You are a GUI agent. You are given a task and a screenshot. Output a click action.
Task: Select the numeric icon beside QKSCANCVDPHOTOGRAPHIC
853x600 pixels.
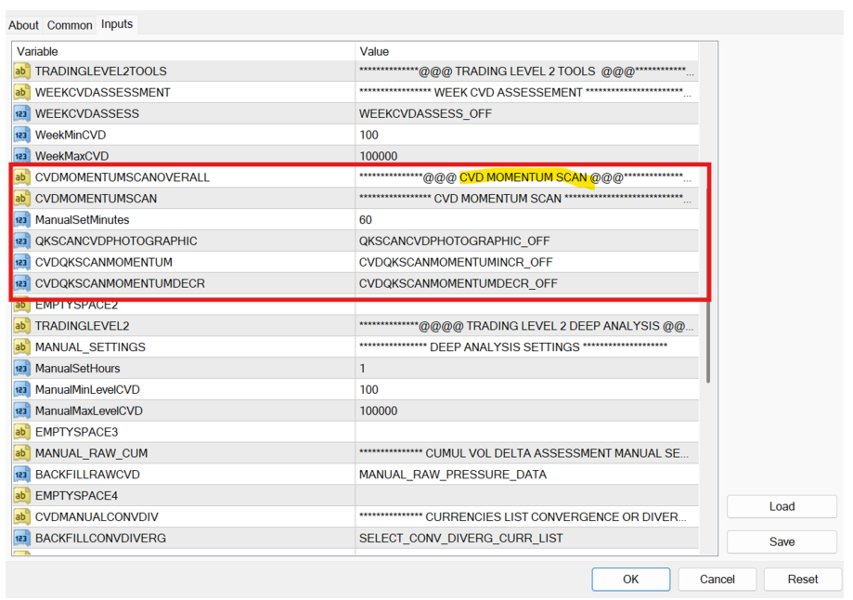(x=21, y=241)
